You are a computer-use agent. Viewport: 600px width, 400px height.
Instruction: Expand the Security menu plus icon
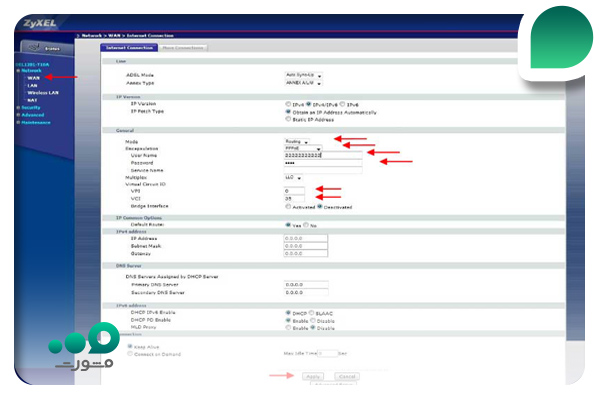[18, 108]
